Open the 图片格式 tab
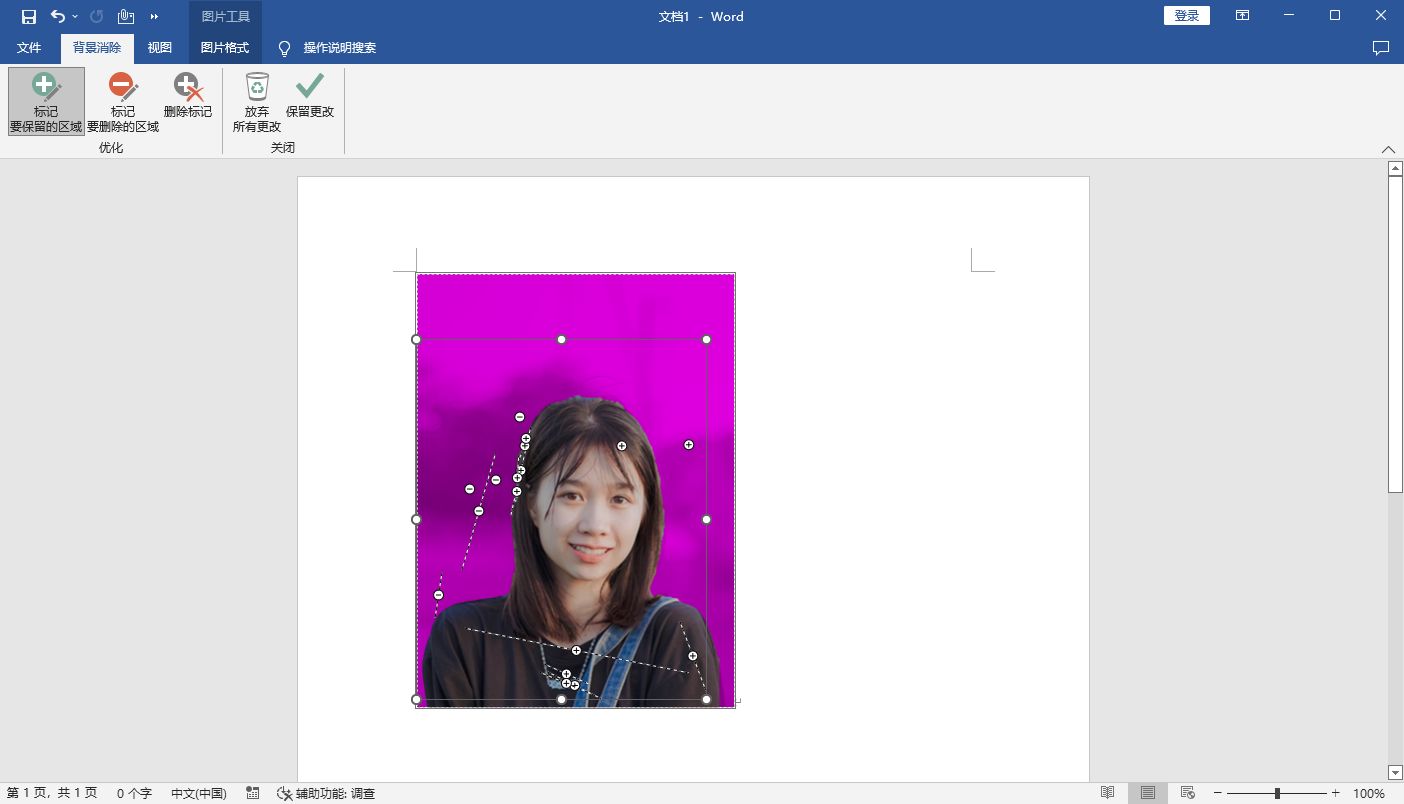This screenshot has height=804, width=1404. (225, 48)
